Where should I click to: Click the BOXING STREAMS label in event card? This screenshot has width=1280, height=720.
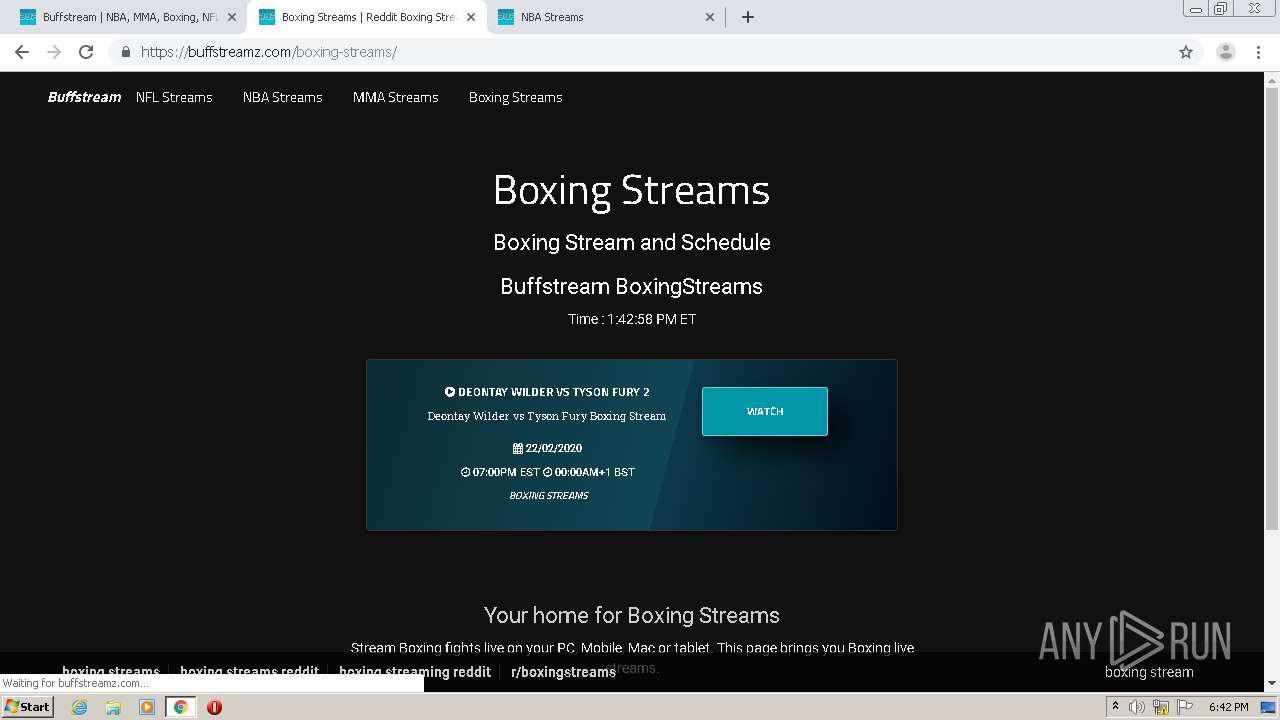(549, 496)
